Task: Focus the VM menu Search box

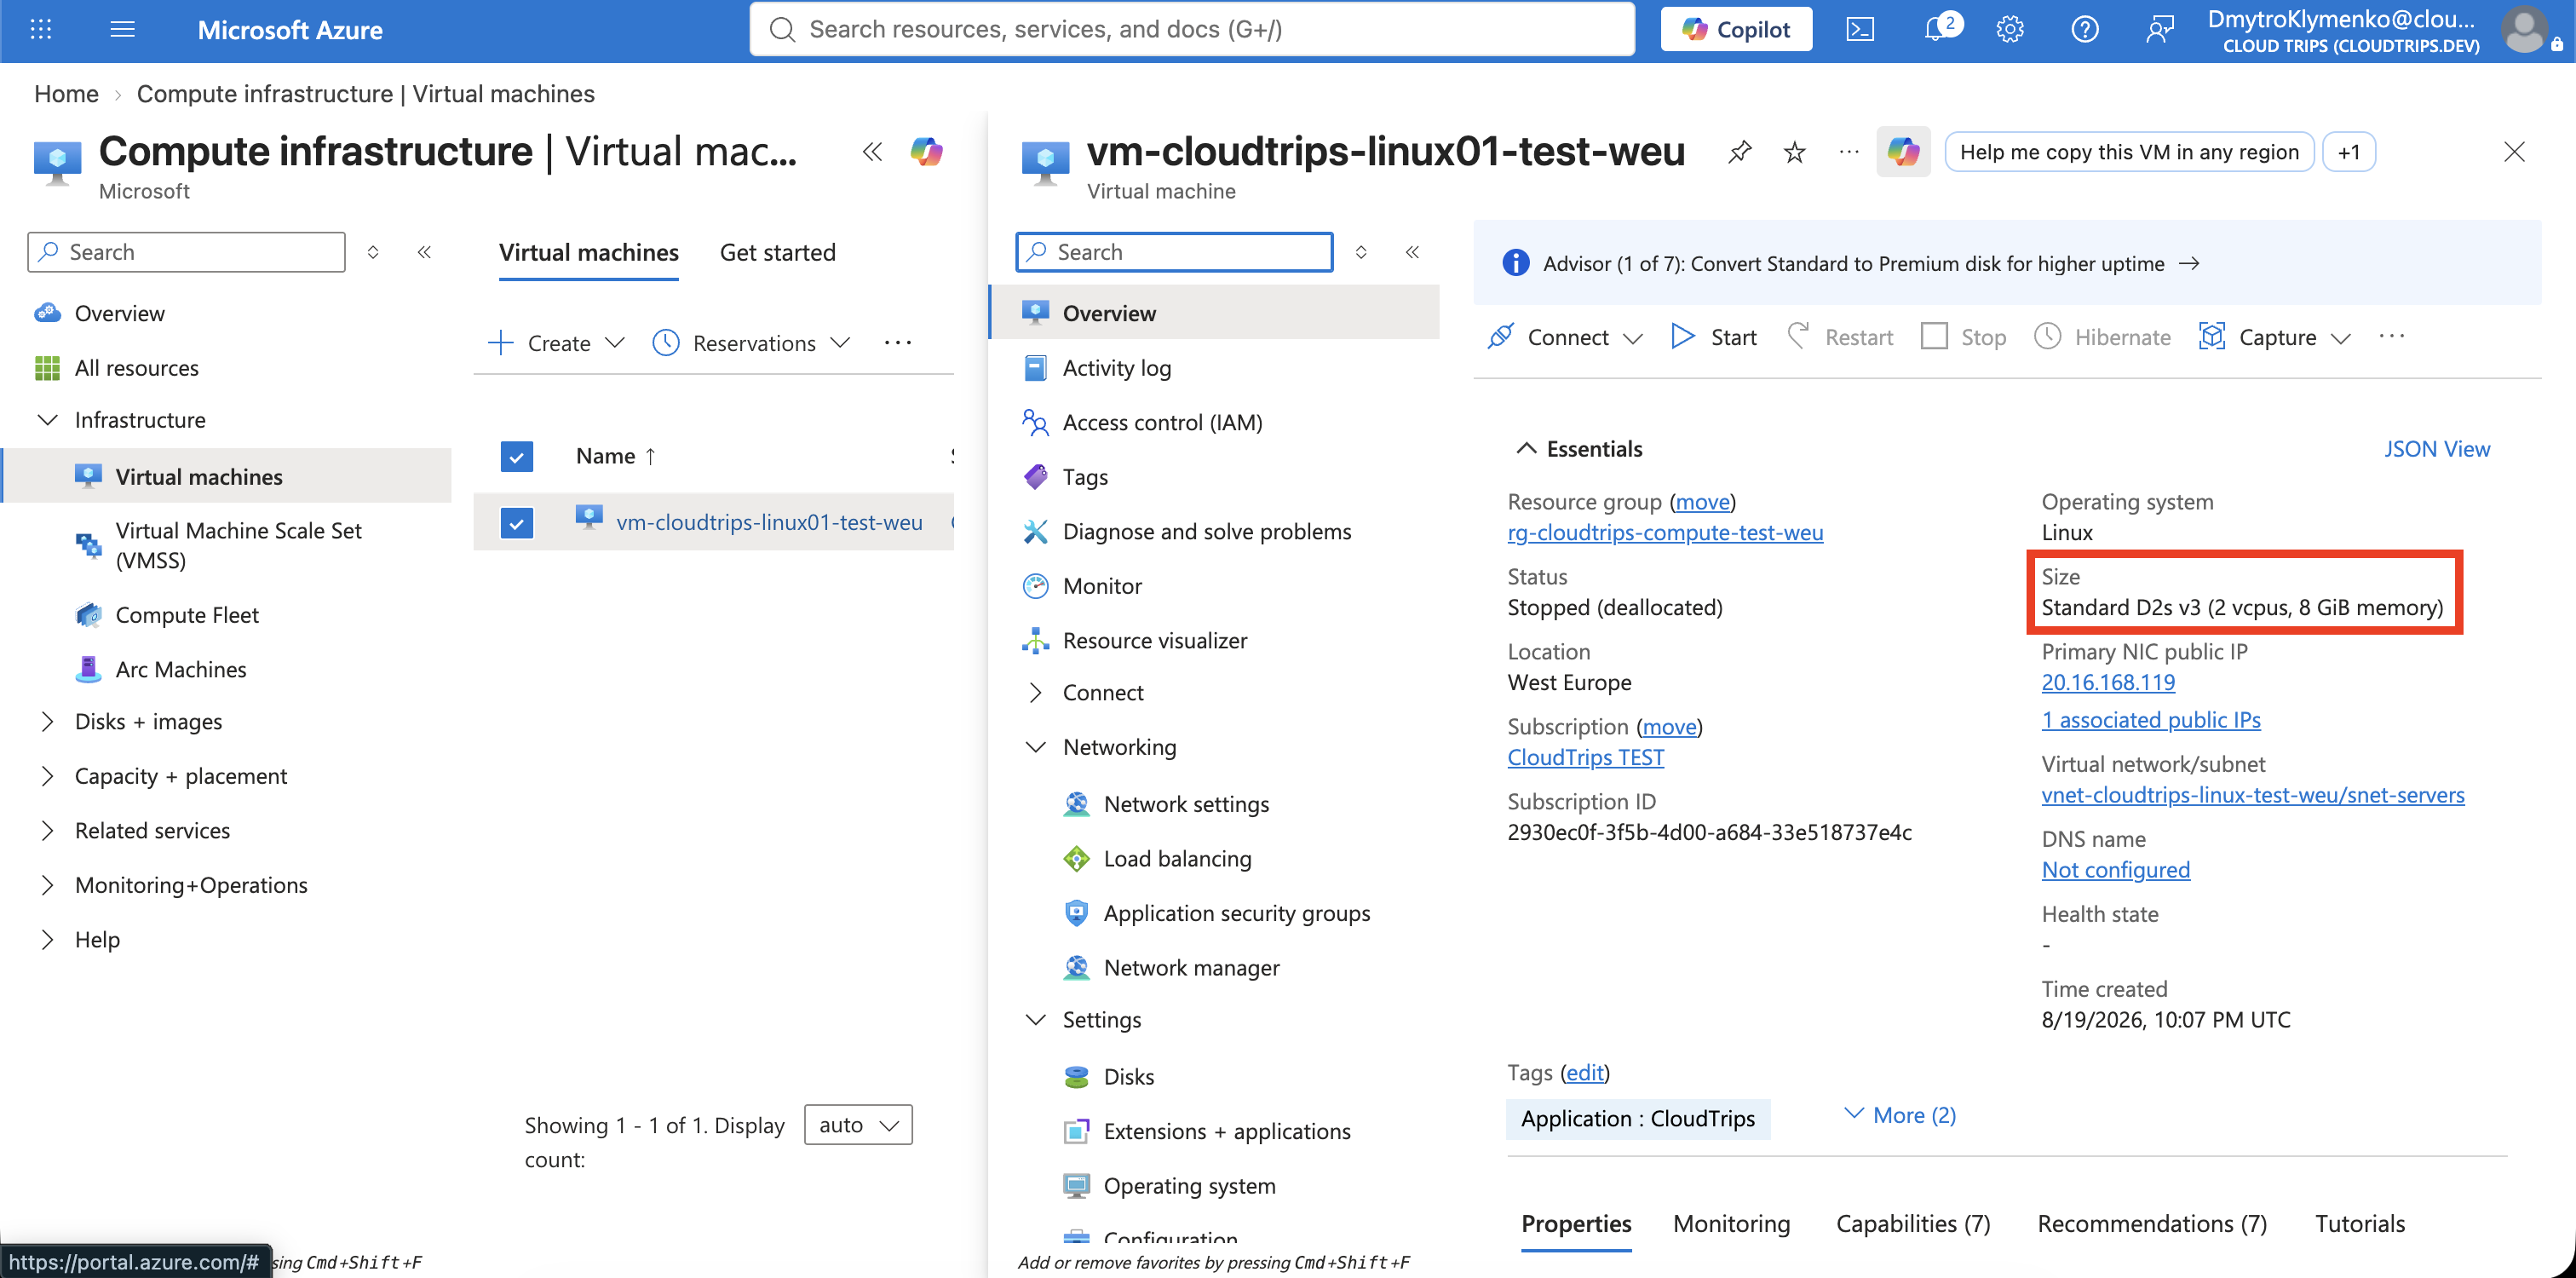Action: pos(1174,252)
